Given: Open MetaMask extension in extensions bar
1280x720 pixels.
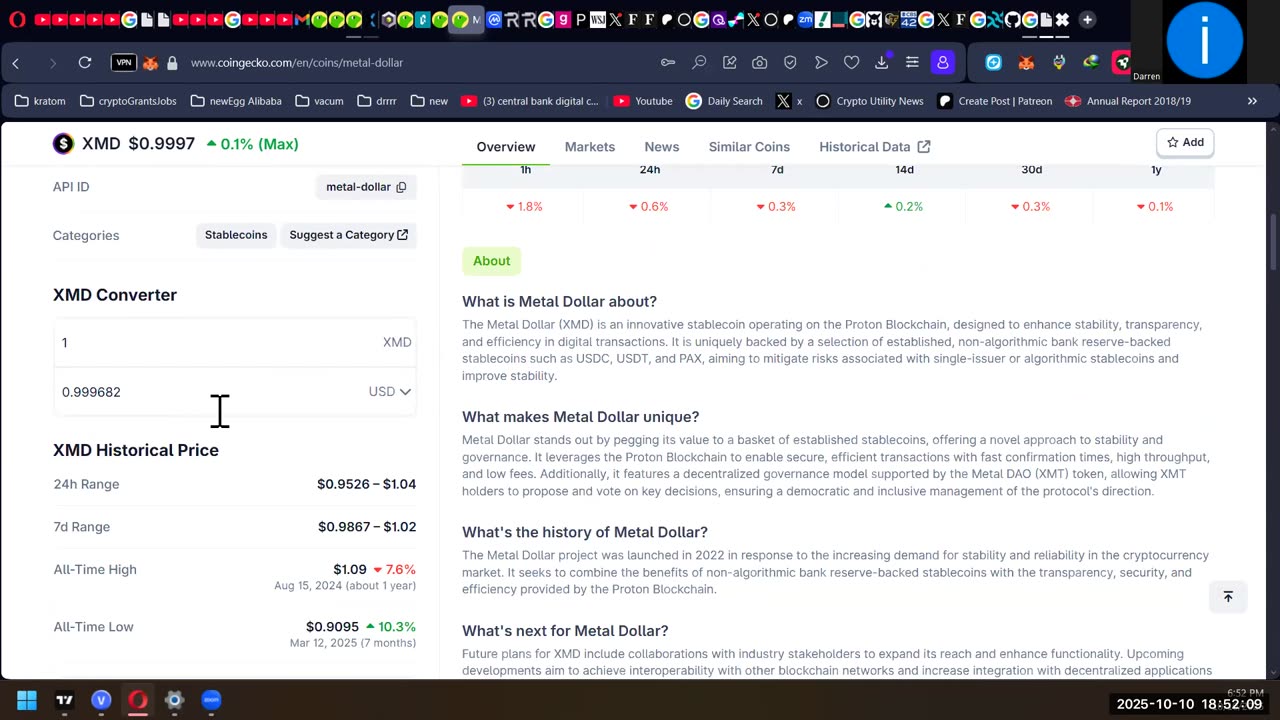Looking at the screenshot, I should click(x=1026, y=63).
